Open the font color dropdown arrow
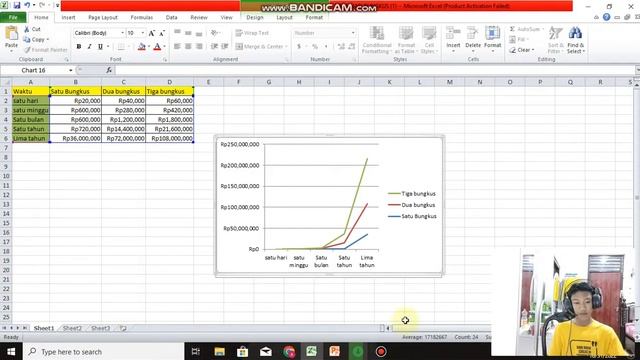The height and width of the screenshot is (360, 640). coord(164,47)
